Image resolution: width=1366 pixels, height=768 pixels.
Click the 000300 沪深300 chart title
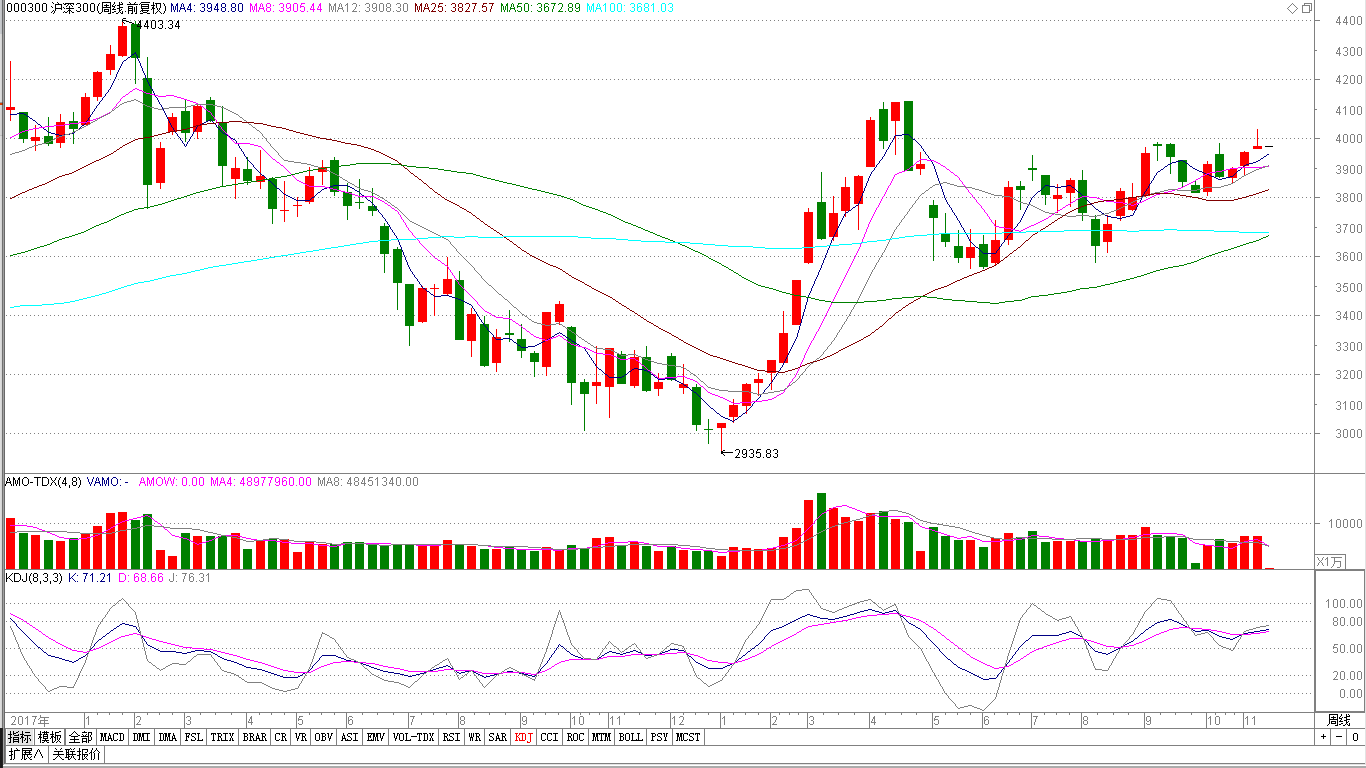click(x=86, y=8)
